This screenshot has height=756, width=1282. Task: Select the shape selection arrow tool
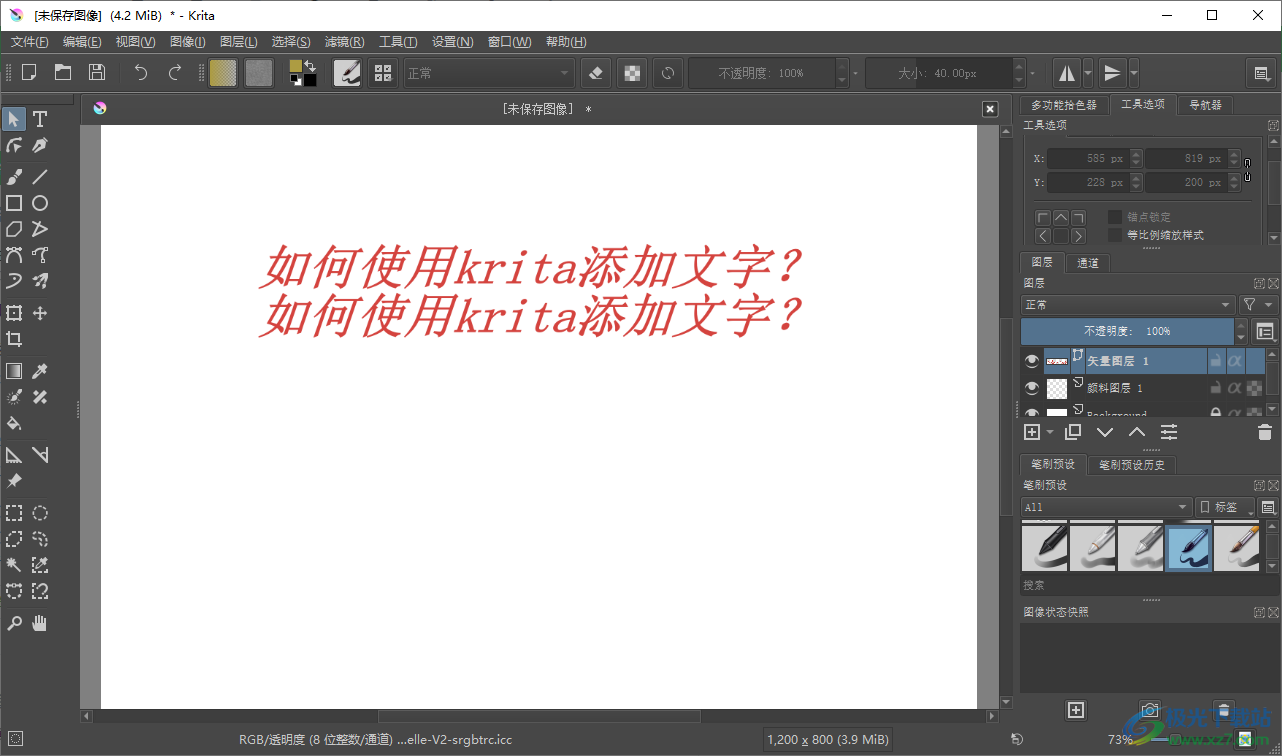click(x=14, y=119)
